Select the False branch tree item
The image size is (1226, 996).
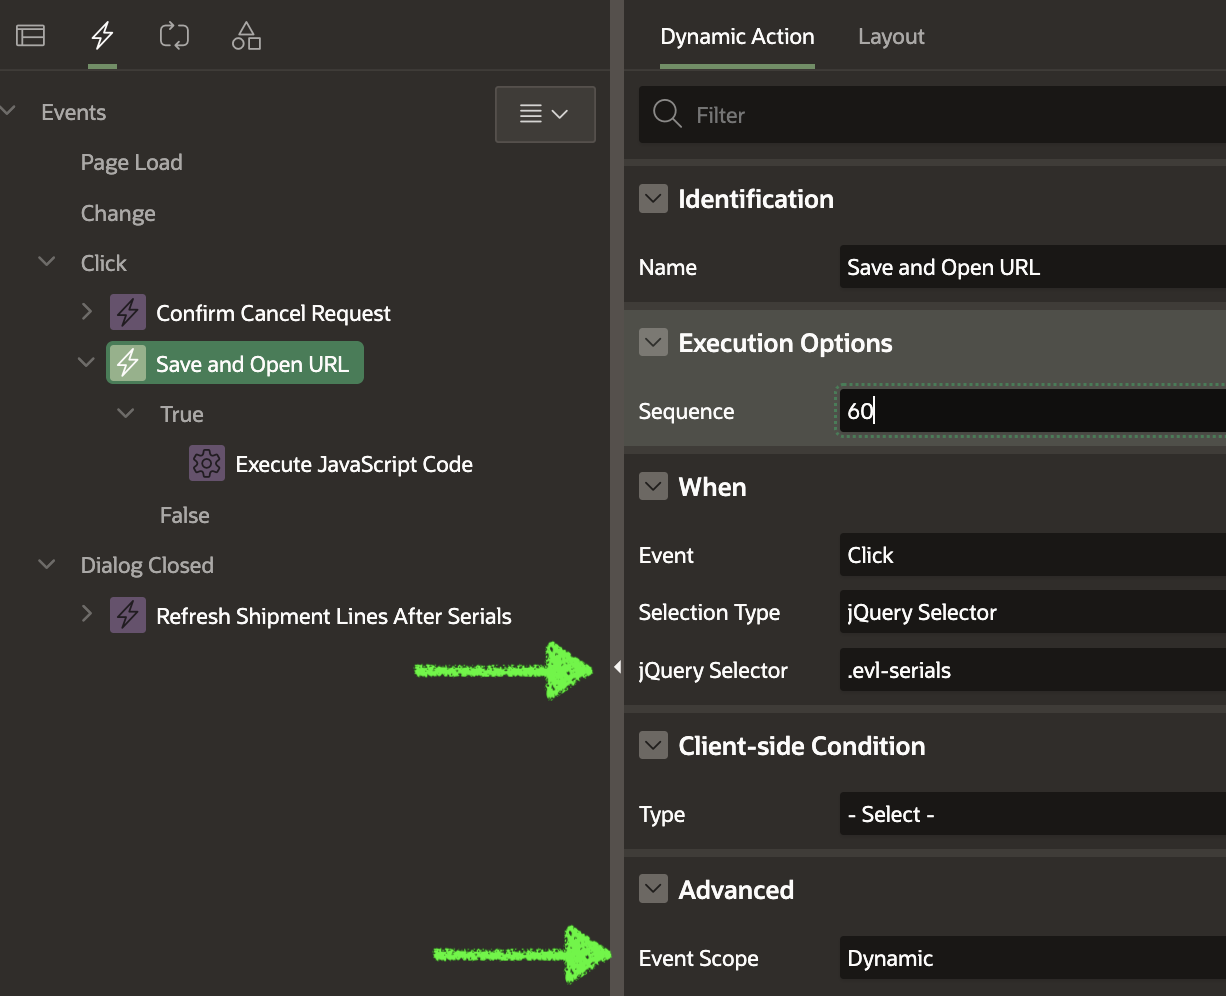[x=185, y=515]
